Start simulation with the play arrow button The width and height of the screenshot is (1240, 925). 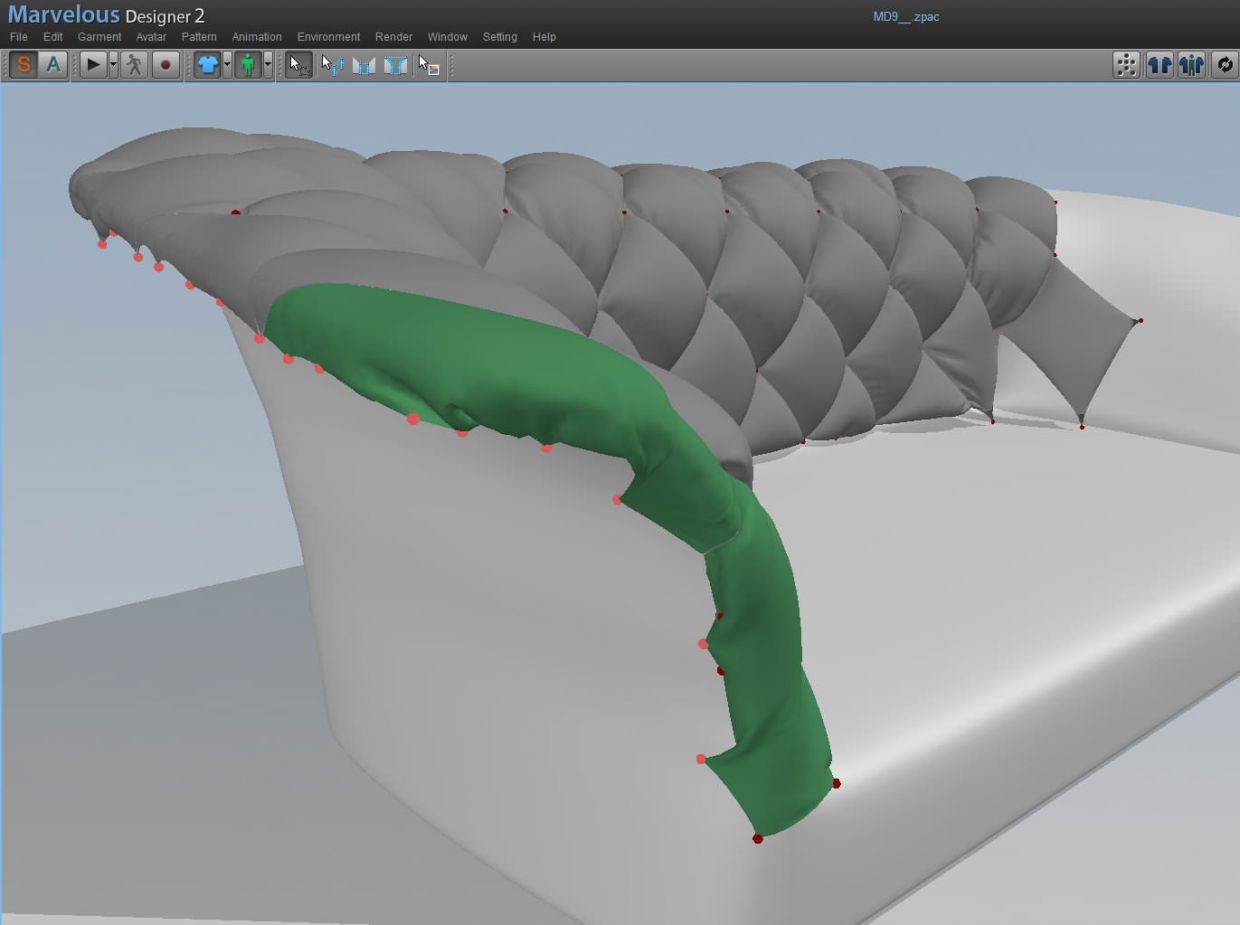(93, 65)
